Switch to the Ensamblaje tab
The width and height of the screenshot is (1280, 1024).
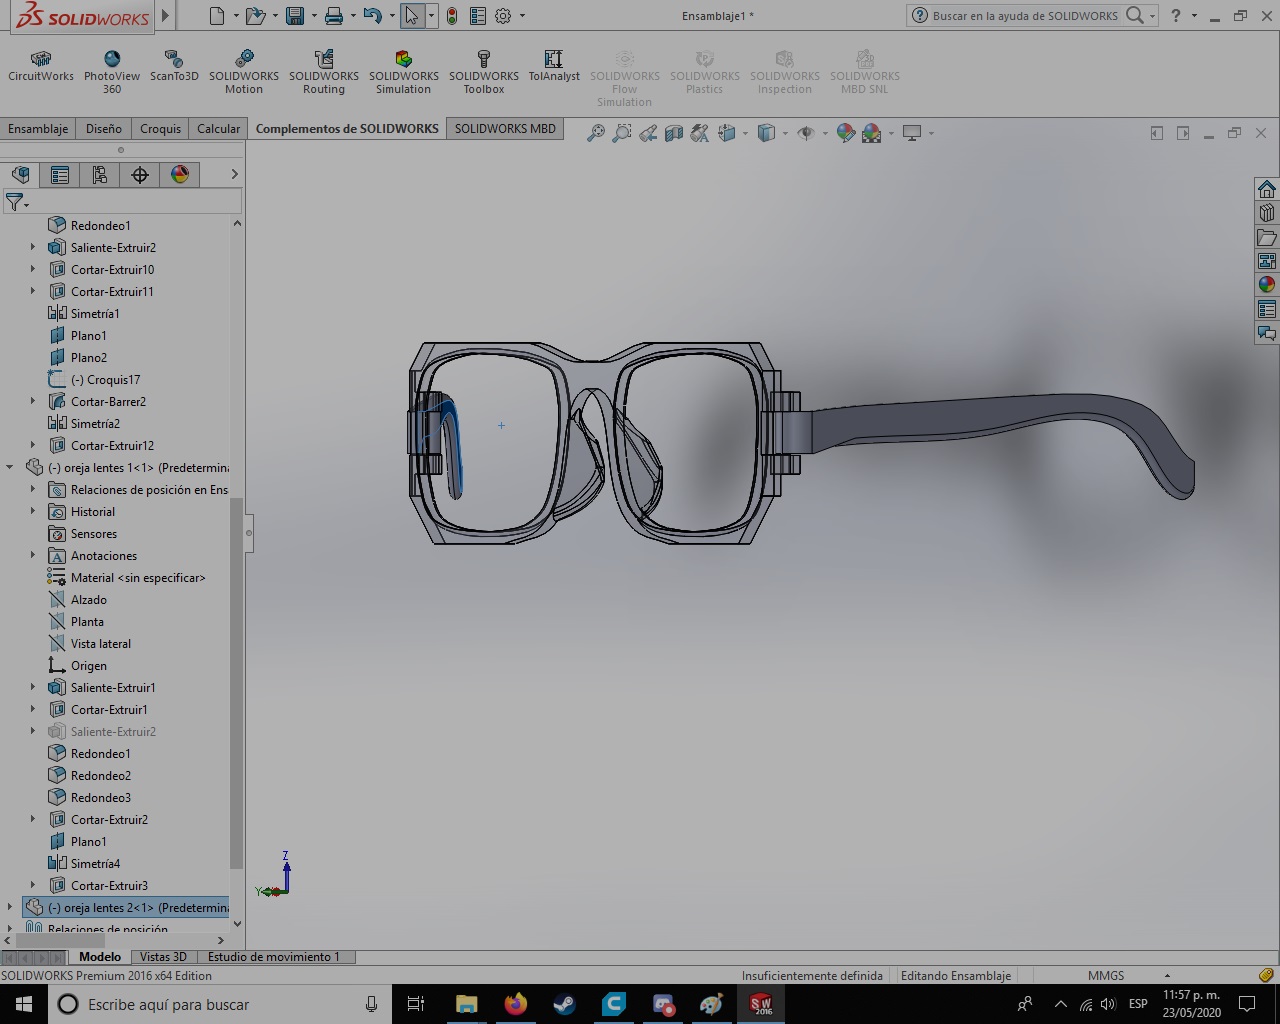coord(38,129)
